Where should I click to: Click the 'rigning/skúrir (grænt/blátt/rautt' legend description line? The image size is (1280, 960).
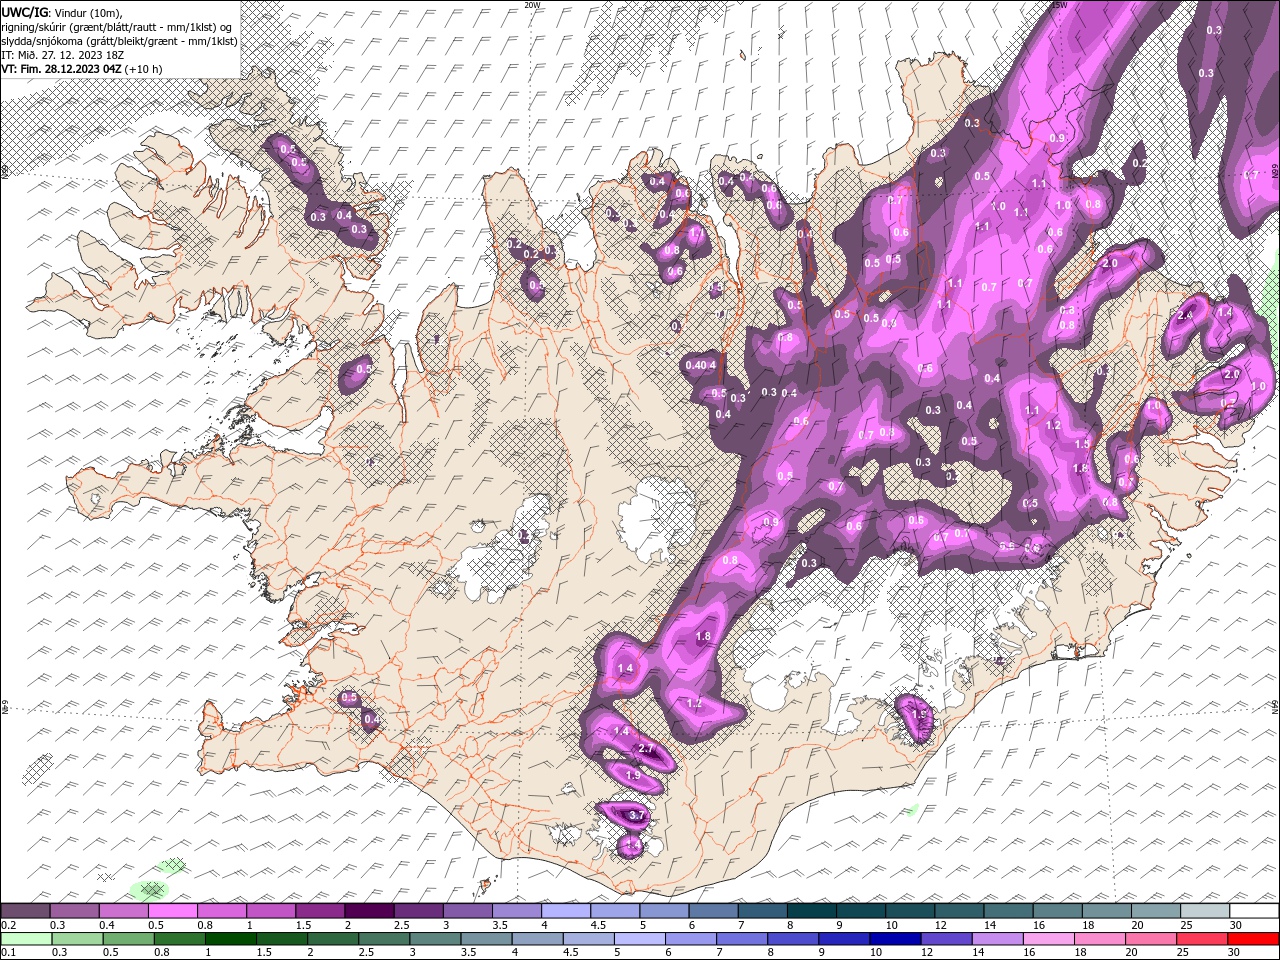tap(118, 26)
